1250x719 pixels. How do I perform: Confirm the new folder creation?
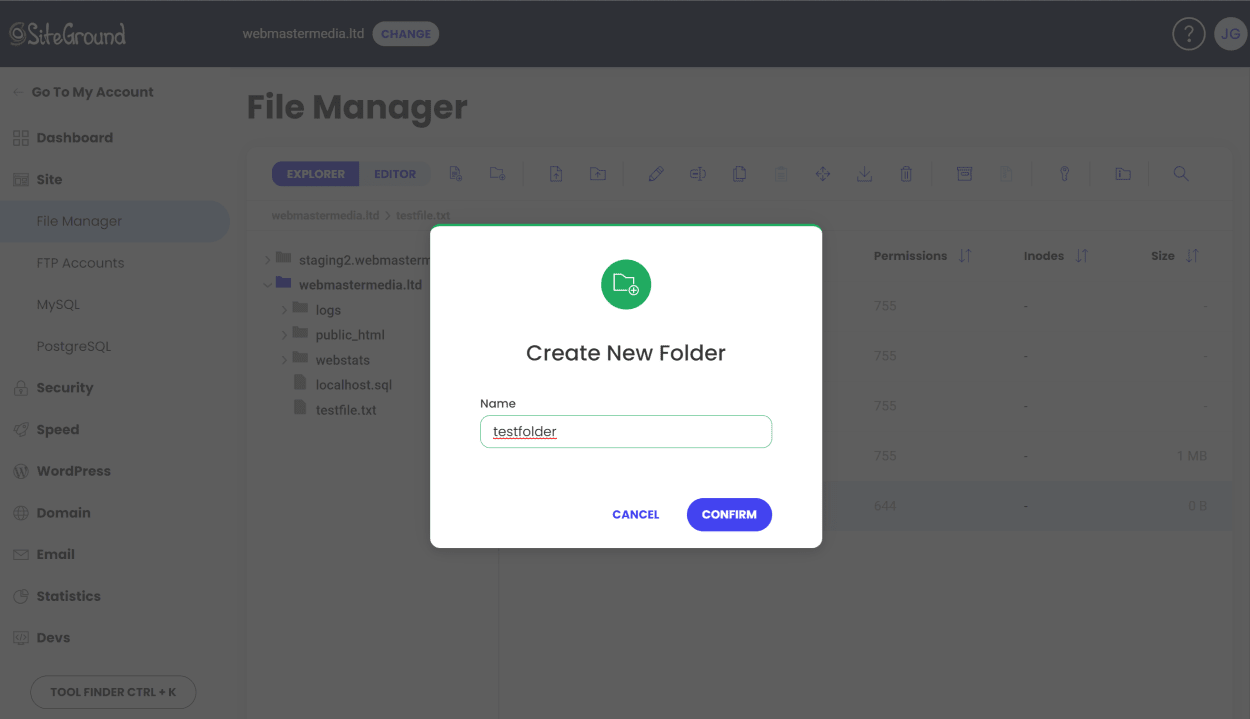(729, 514)
